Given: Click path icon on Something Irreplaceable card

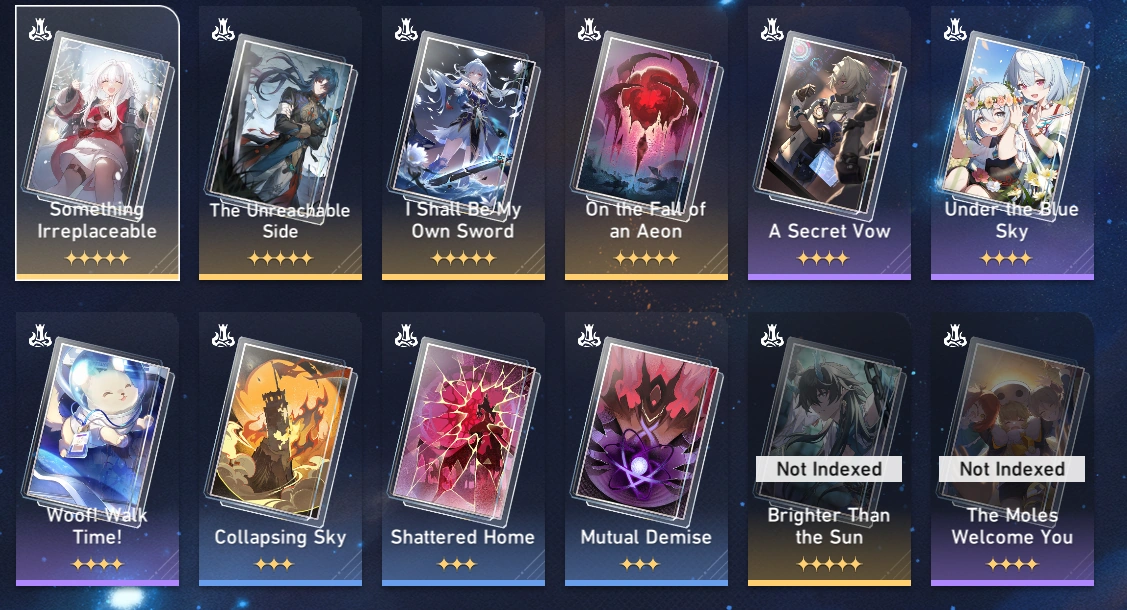Looking at the screenshot, I should click(x=40, y=30).
